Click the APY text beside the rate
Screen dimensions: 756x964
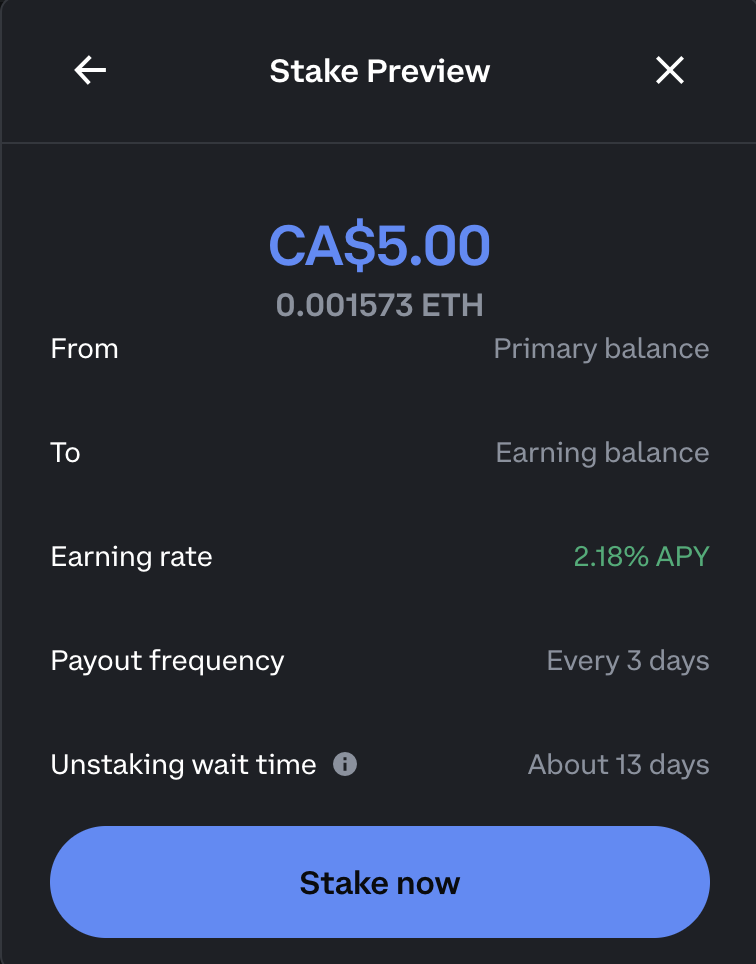pos(682,557)
